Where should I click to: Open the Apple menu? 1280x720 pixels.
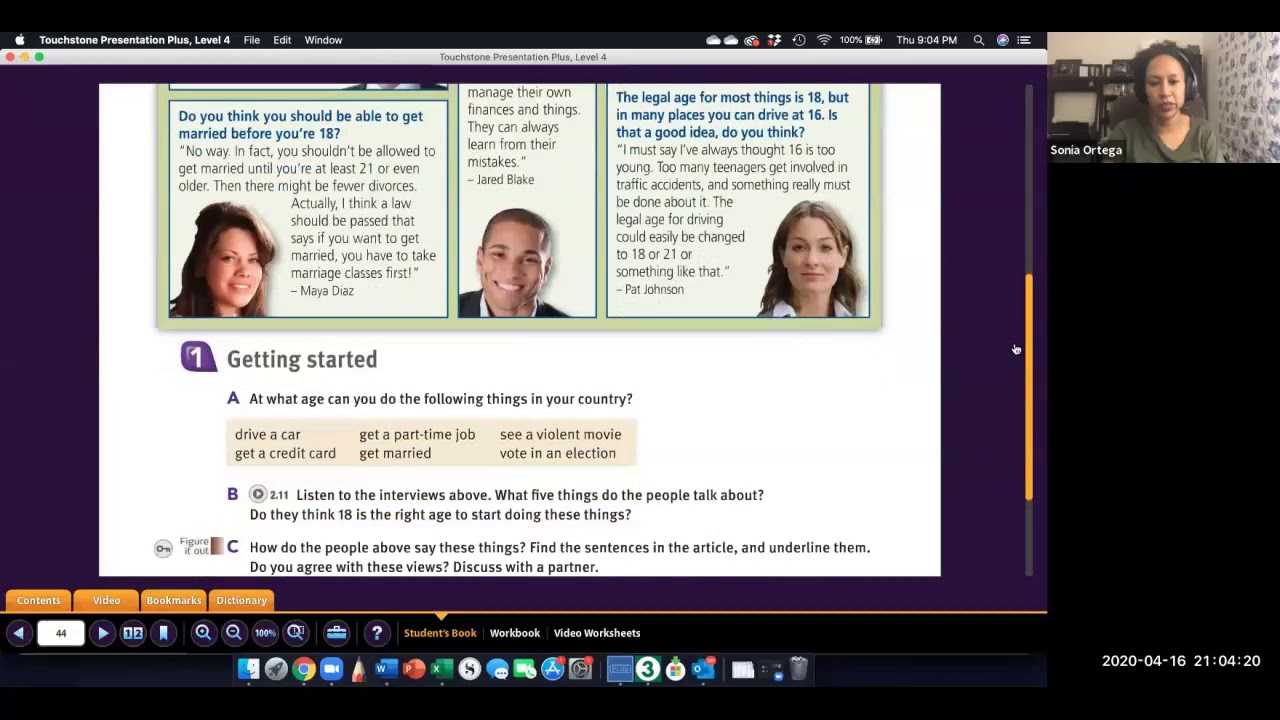pyautogui.click(x=19, y=40)
